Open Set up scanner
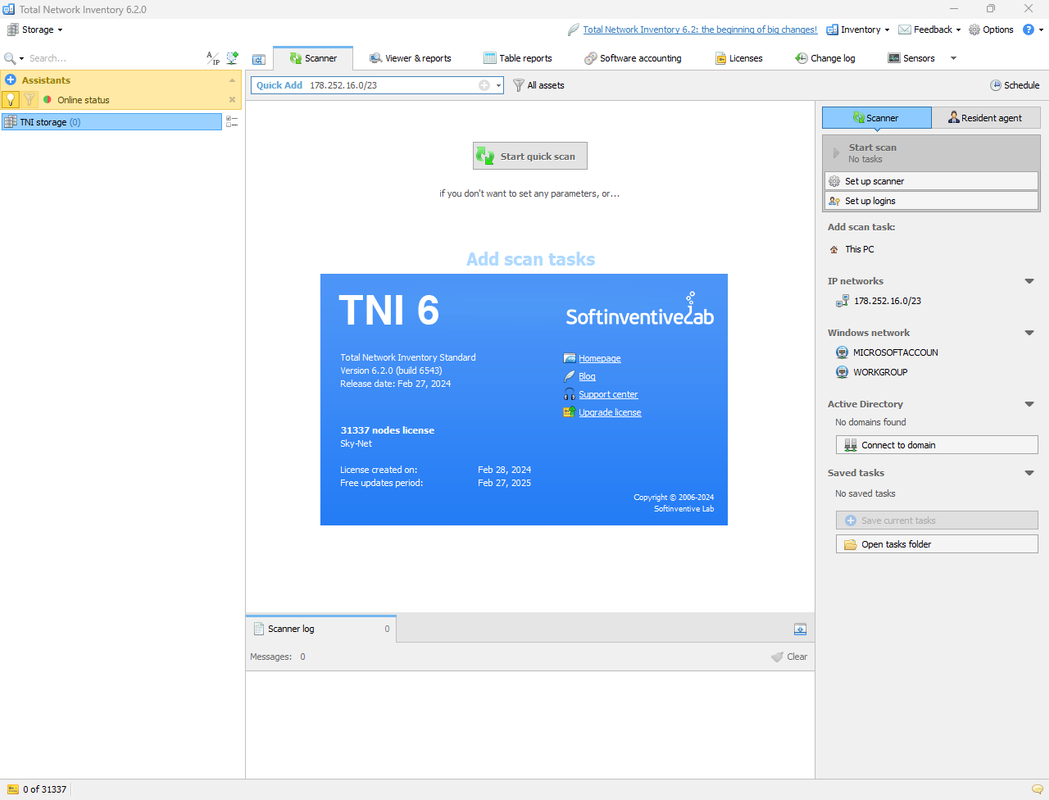The image size is (1049, 800). coord(931,181)
